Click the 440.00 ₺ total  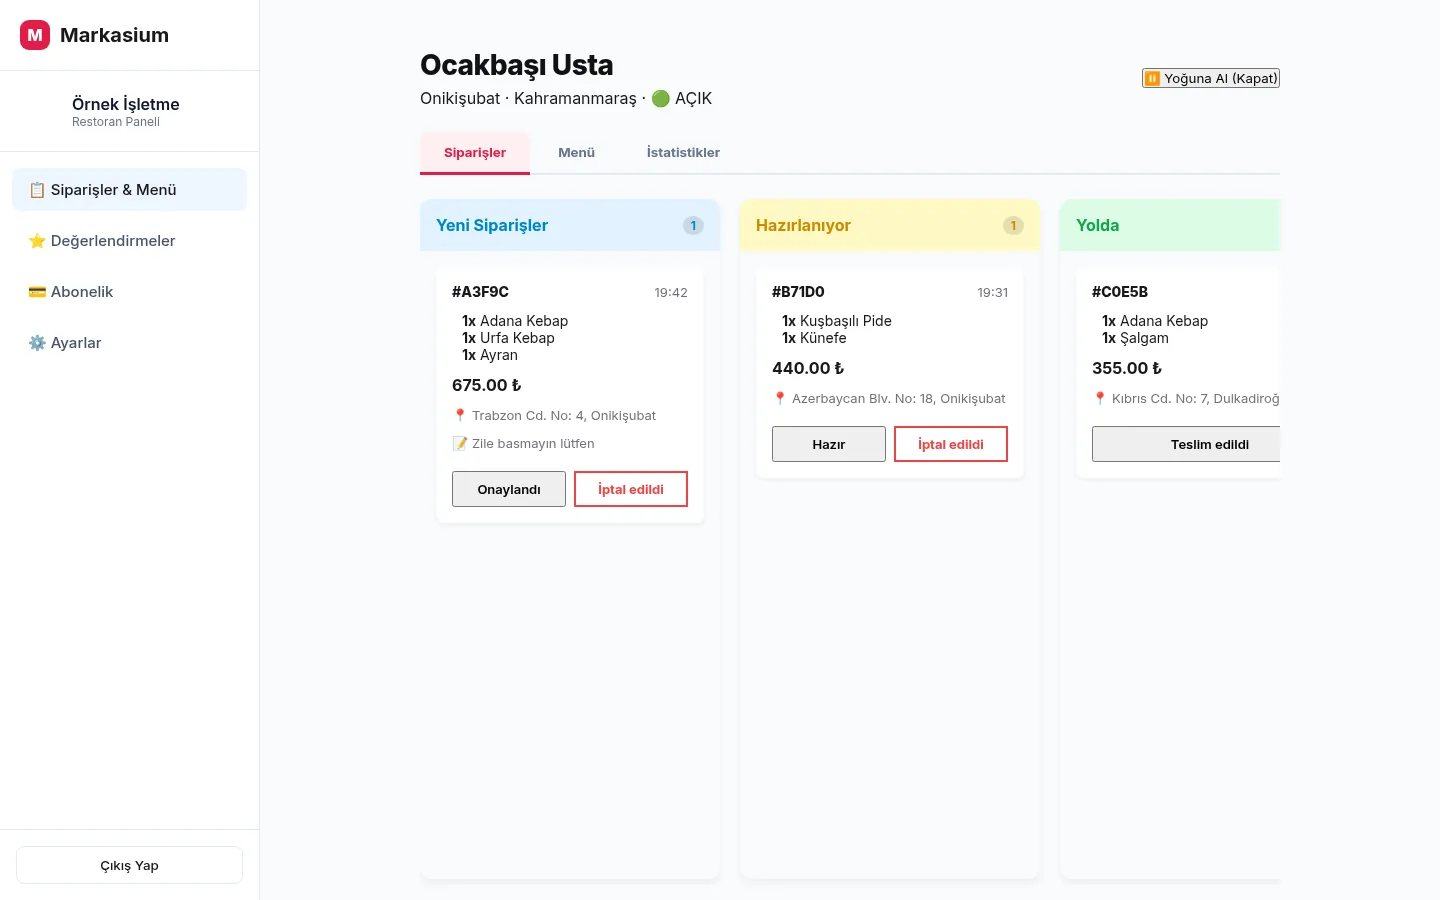tap(808, 368)
